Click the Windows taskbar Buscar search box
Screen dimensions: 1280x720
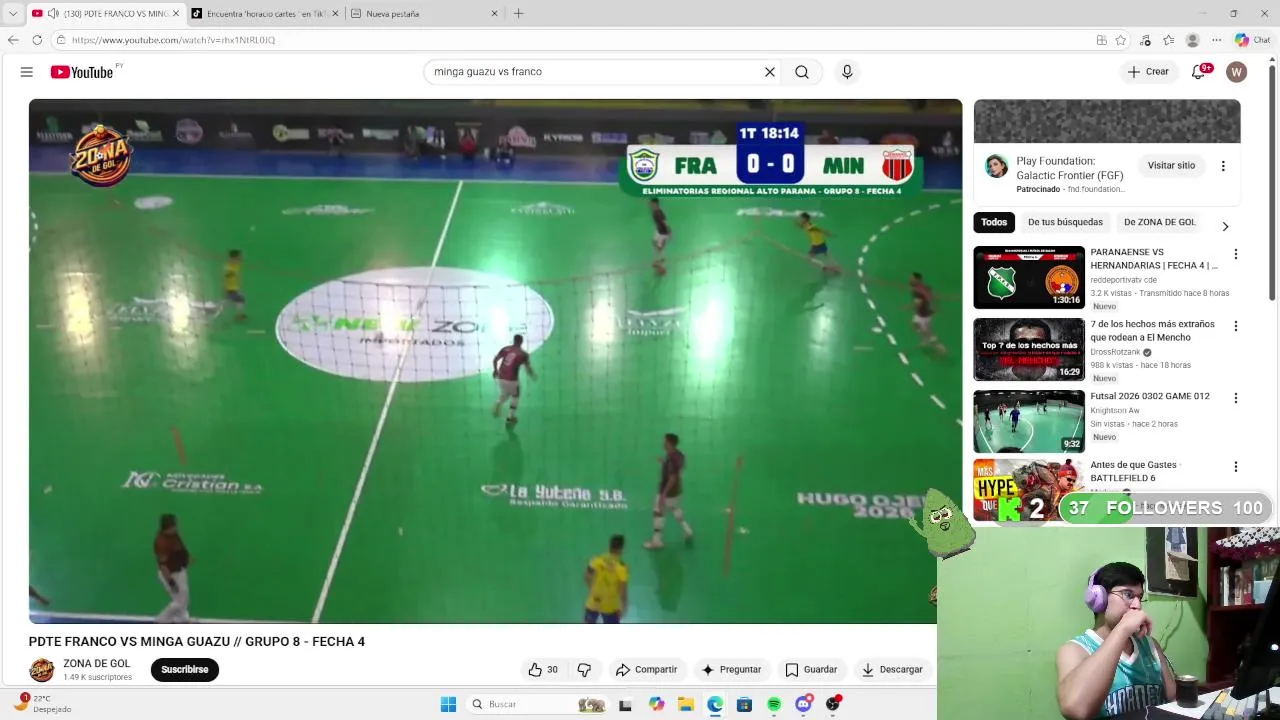(x=538, y=704)
